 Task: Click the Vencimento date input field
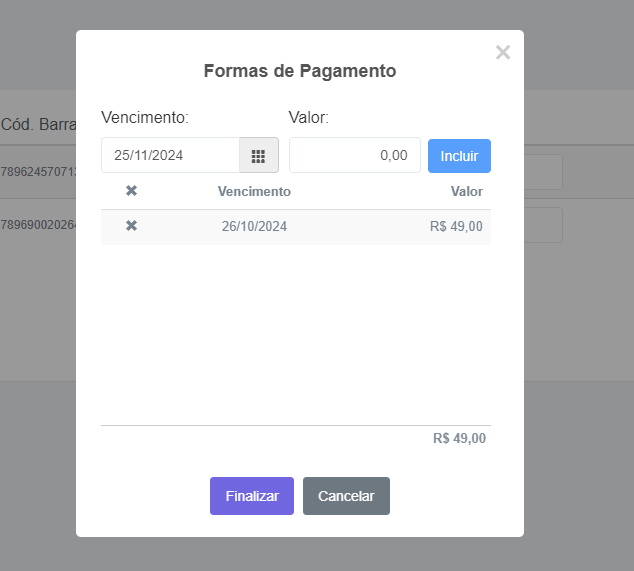(170, 156)
